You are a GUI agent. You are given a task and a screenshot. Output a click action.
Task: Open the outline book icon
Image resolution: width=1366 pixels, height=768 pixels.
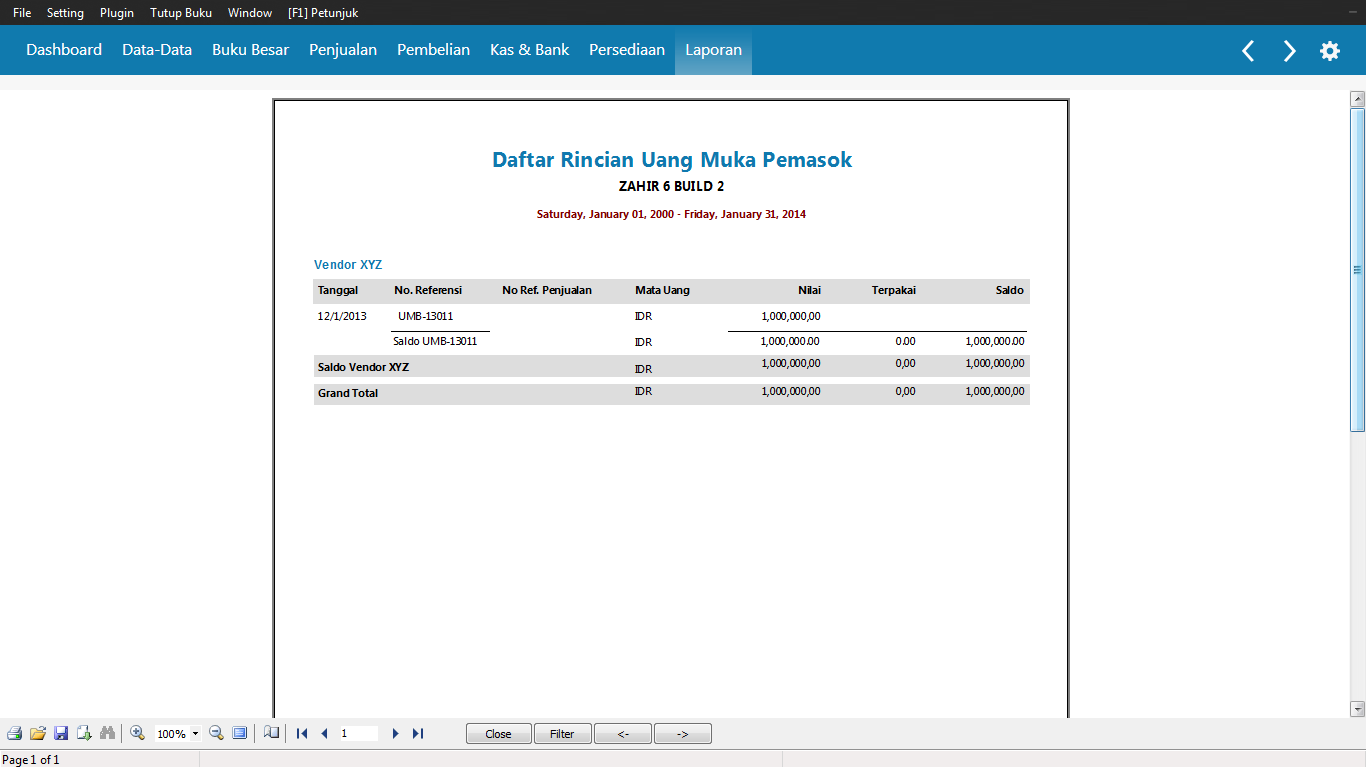pos(272,733)
